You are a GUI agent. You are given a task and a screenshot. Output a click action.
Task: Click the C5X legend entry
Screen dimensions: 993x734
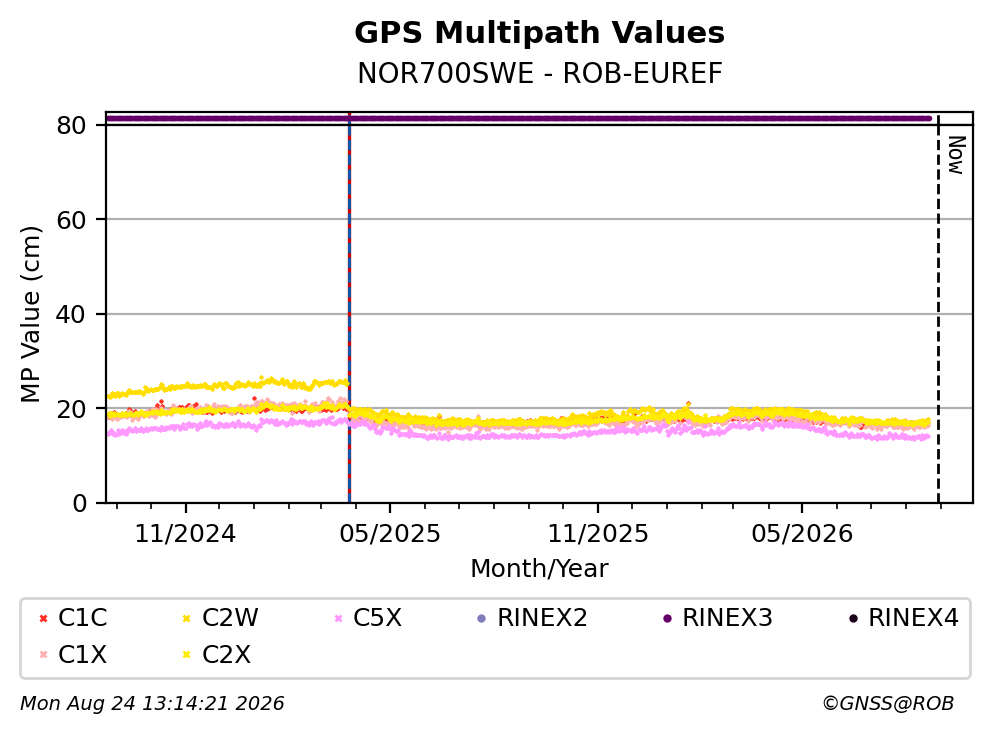(368, 617)
